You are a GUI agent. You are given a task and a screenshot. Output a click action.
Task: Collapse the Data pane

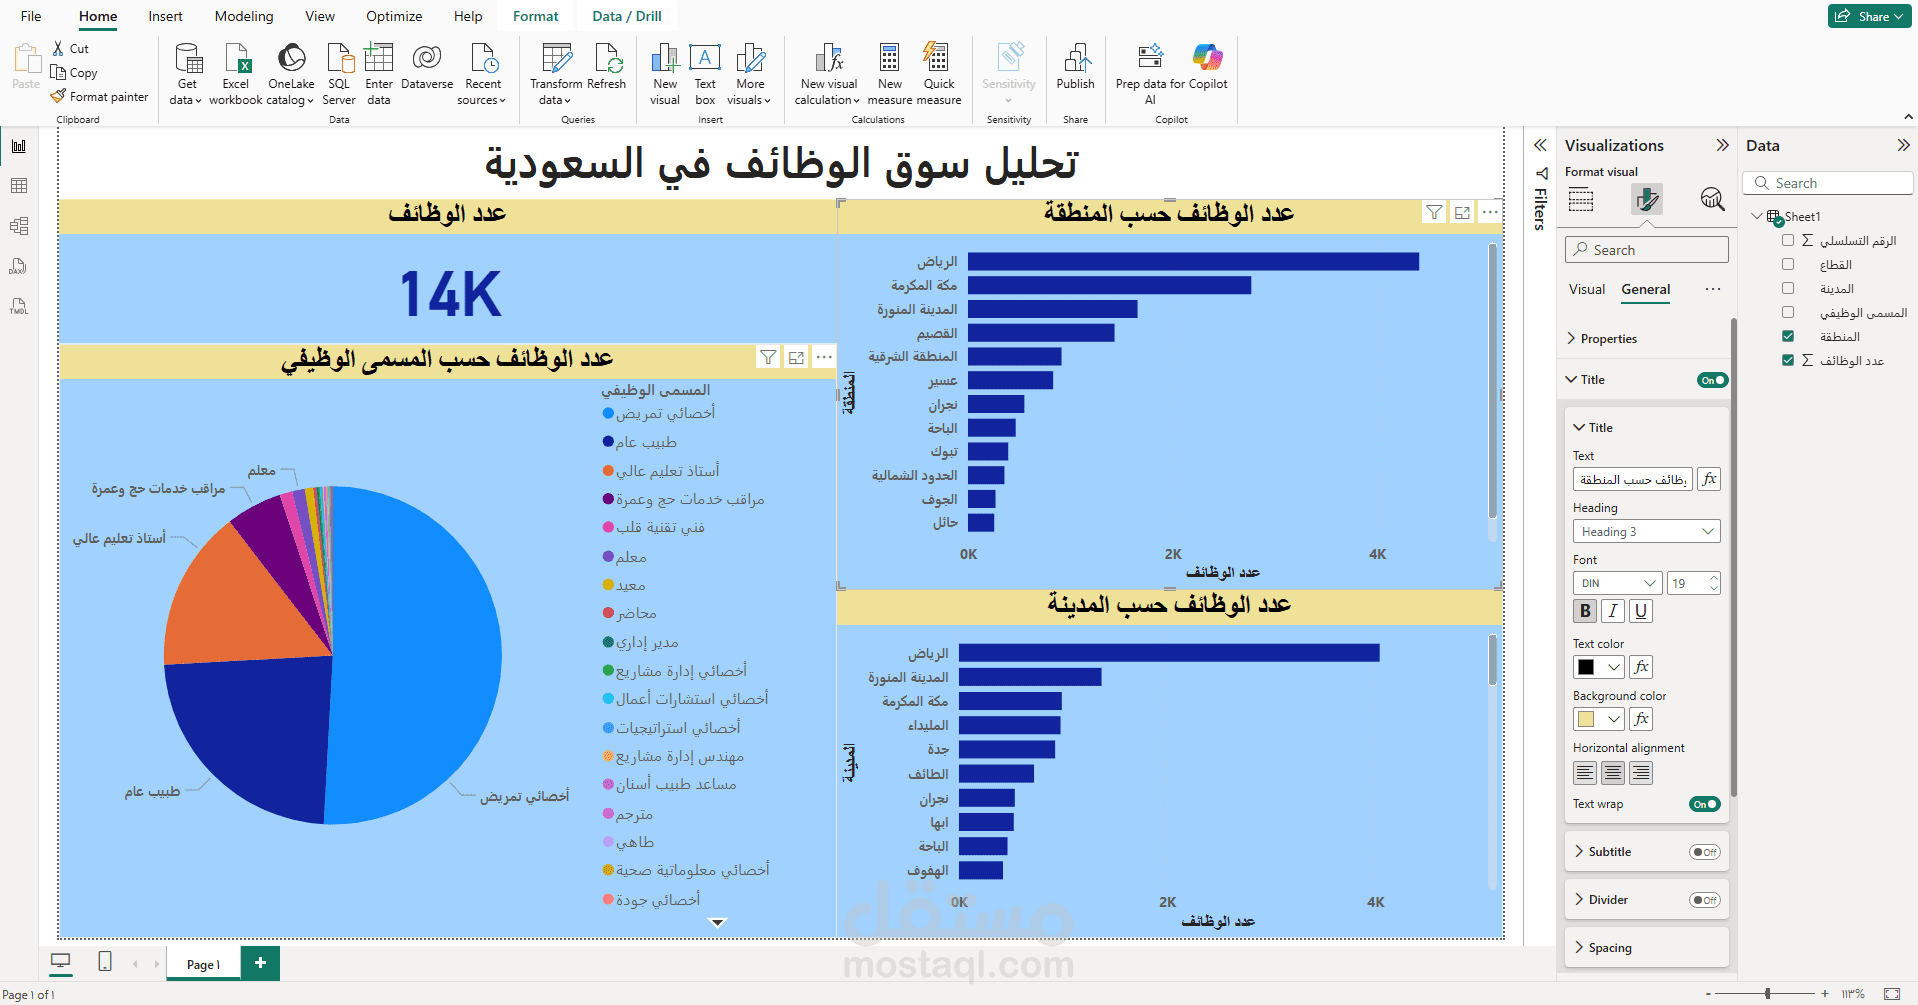(x=1903, y=145)
